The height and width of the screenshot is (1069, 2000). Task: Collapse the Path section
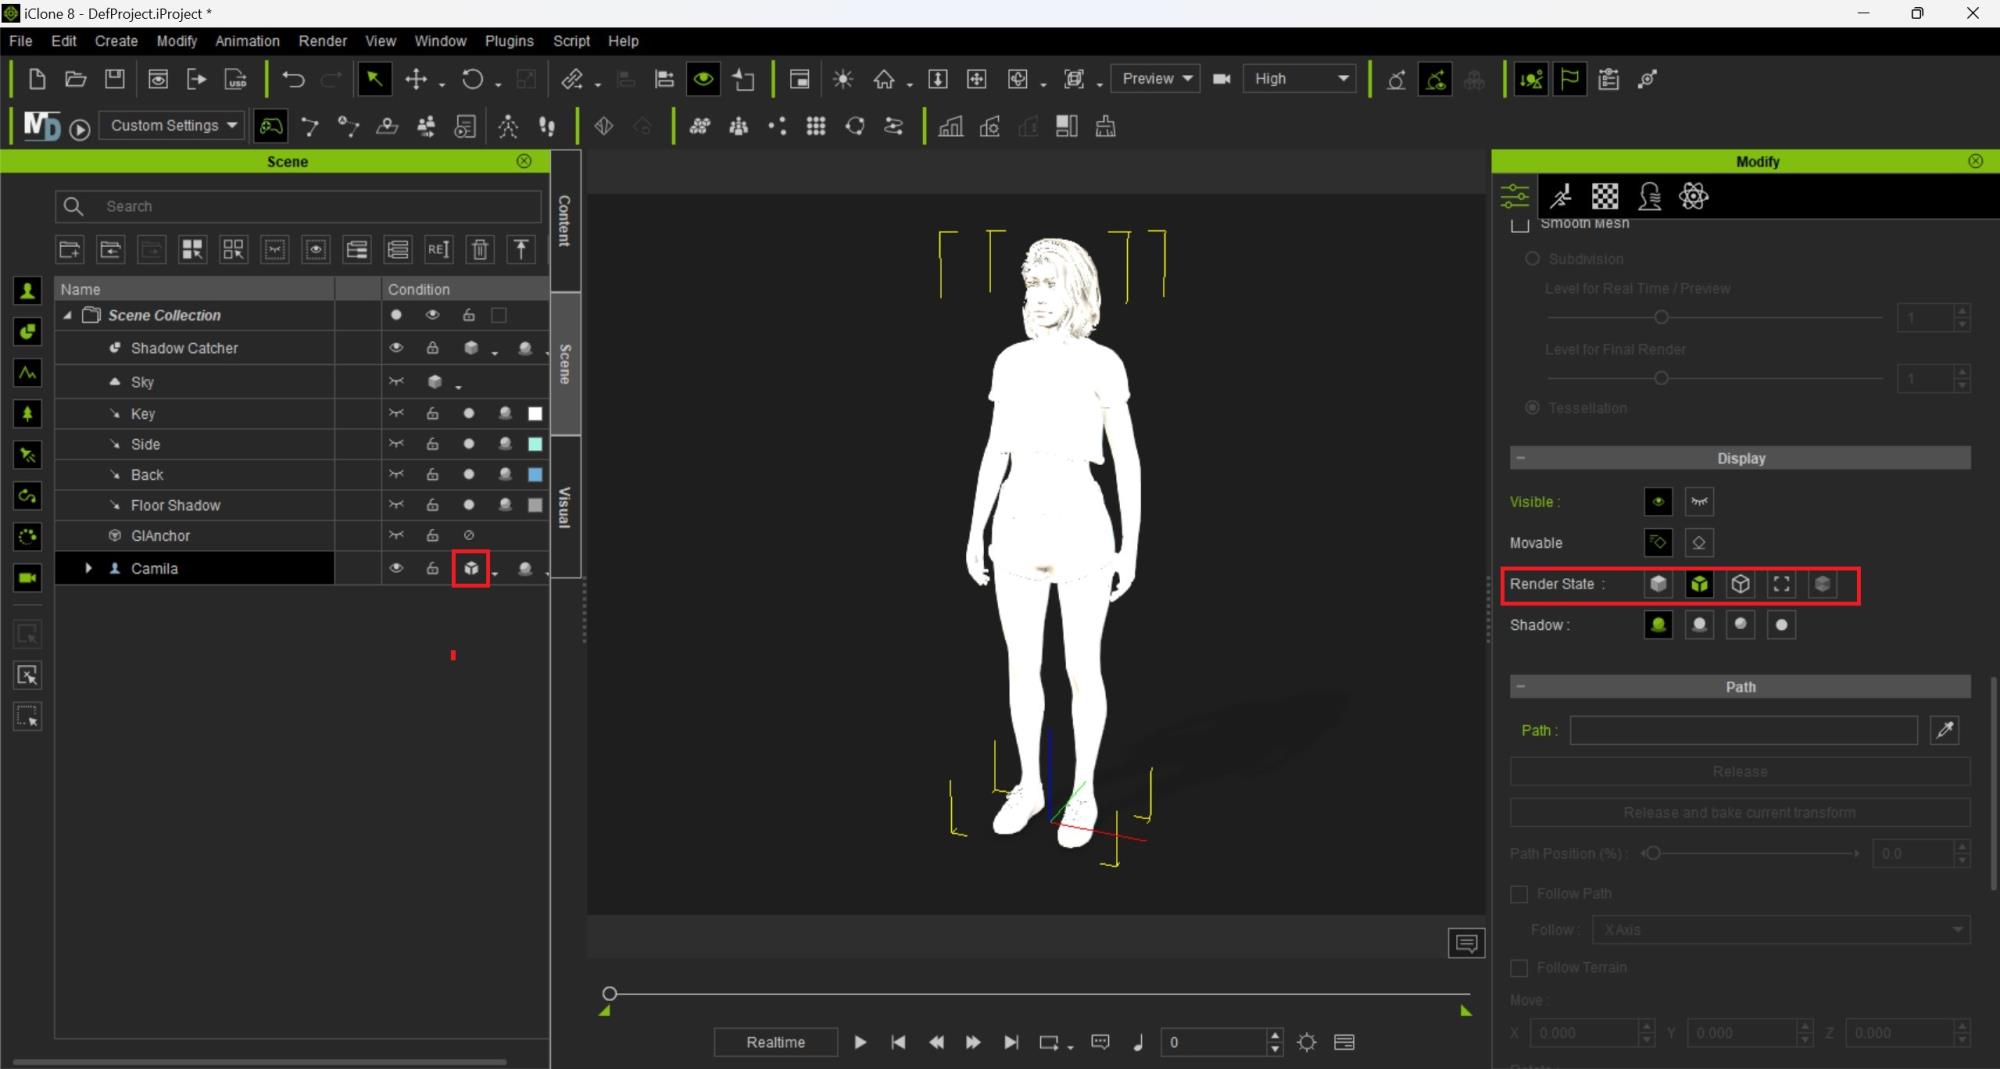pos(1521,687)
